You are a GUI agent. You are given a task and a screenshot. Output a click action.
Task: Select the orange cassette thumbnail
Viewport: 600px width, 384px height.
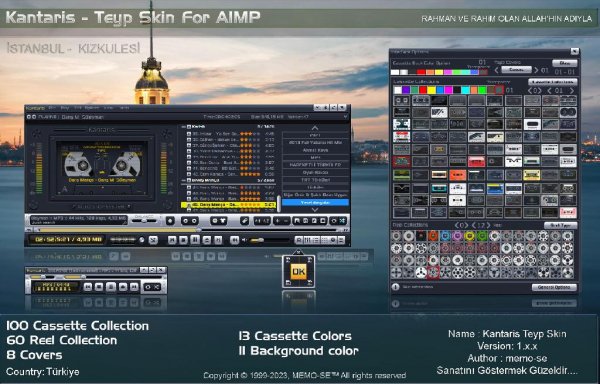458,175
